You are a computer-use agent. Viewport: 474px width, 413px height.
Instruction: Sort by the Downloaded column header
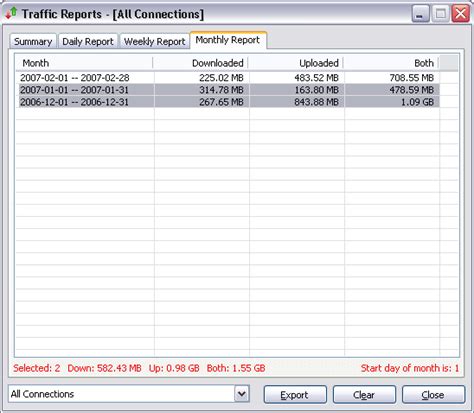pyautogui.click(x=201, y=63)
